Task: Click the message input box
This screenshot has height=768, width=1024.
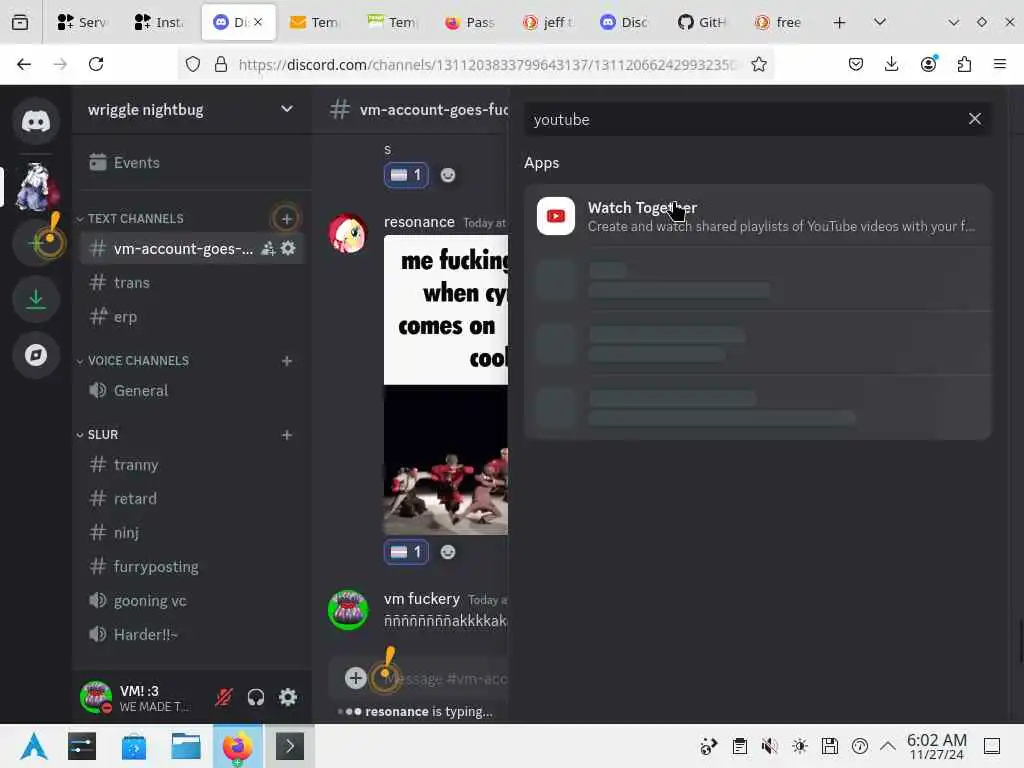Action: pyautogui.click(x=444, y=679)
